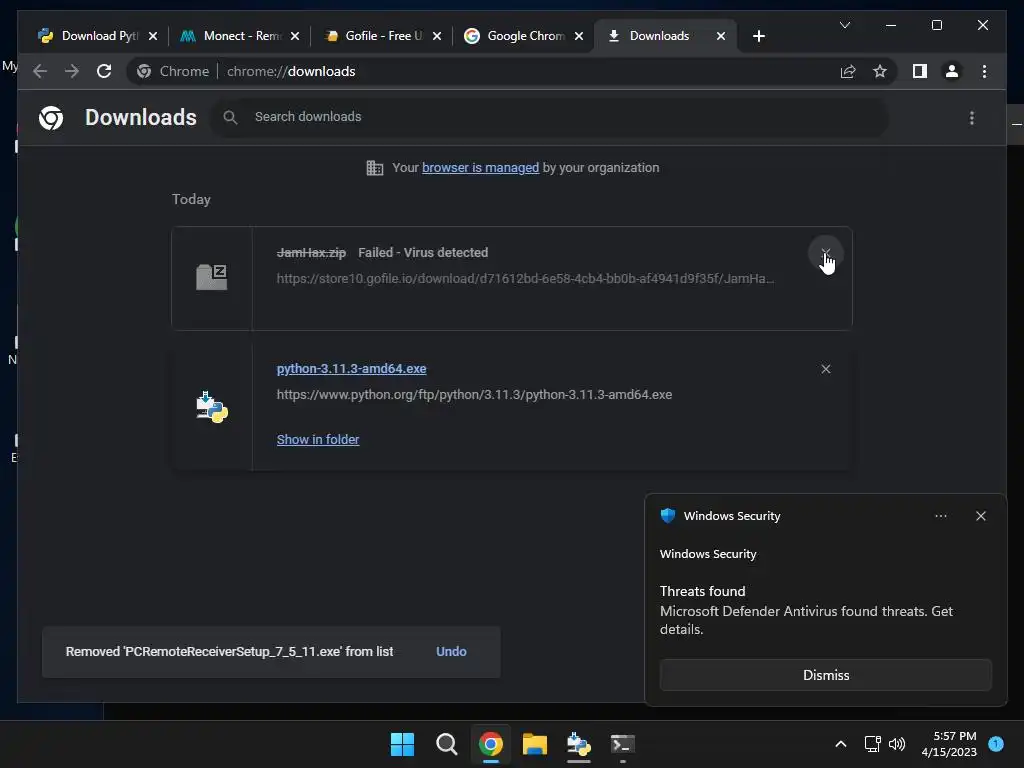Remove JamHax.zip from the downloads list

(x=825, y=253)
